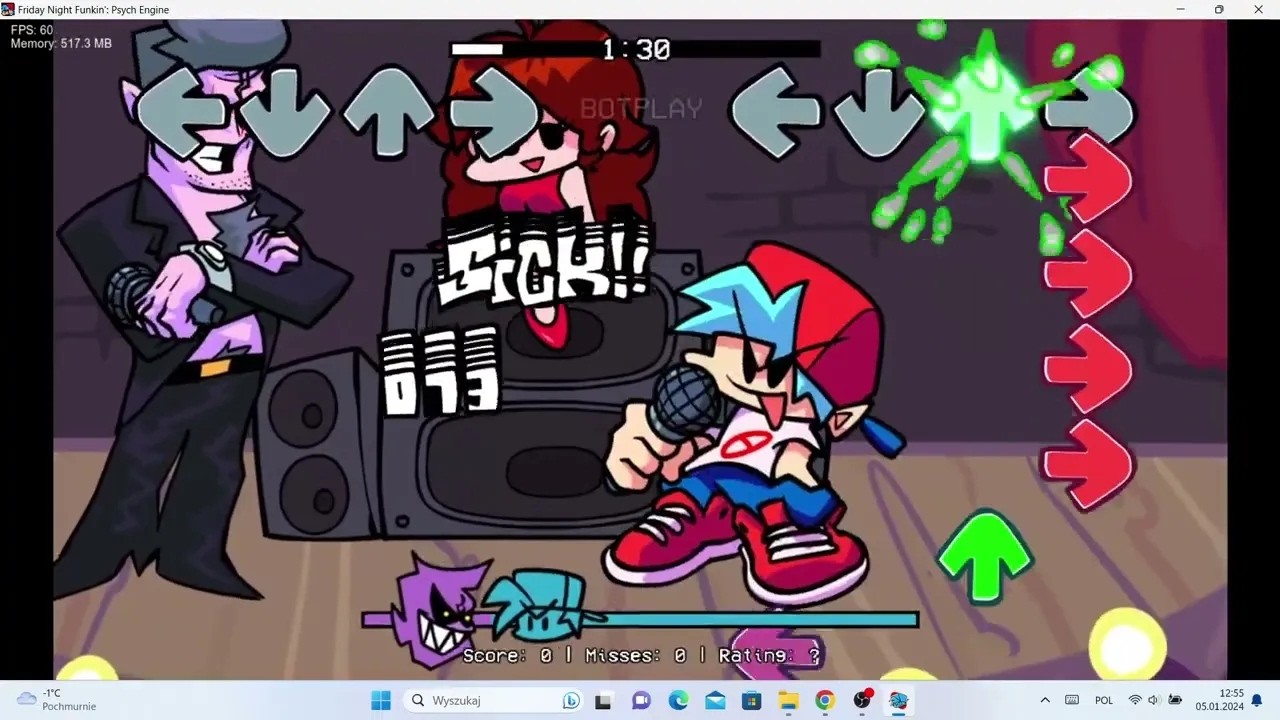Open Task View from the taskbar
The image size is (1280, 720).
pyautogui.click(x=603, y=701)
